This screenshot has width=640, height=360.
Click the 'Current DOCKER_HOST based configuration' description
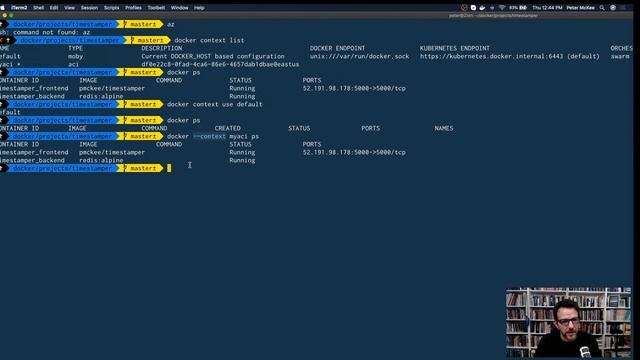tap(213, 56)
